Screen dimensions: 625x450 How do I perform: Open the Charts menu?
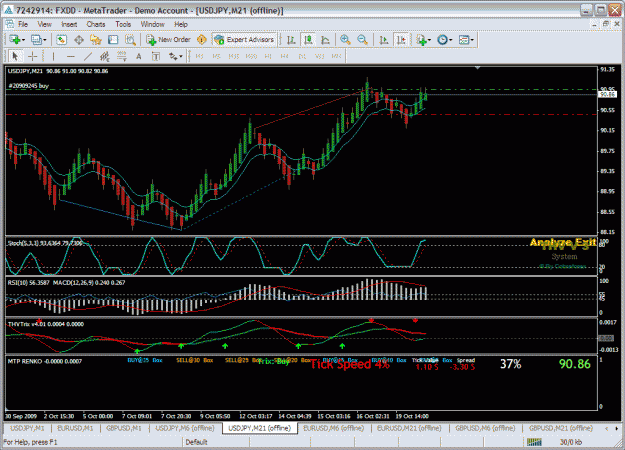96,24
